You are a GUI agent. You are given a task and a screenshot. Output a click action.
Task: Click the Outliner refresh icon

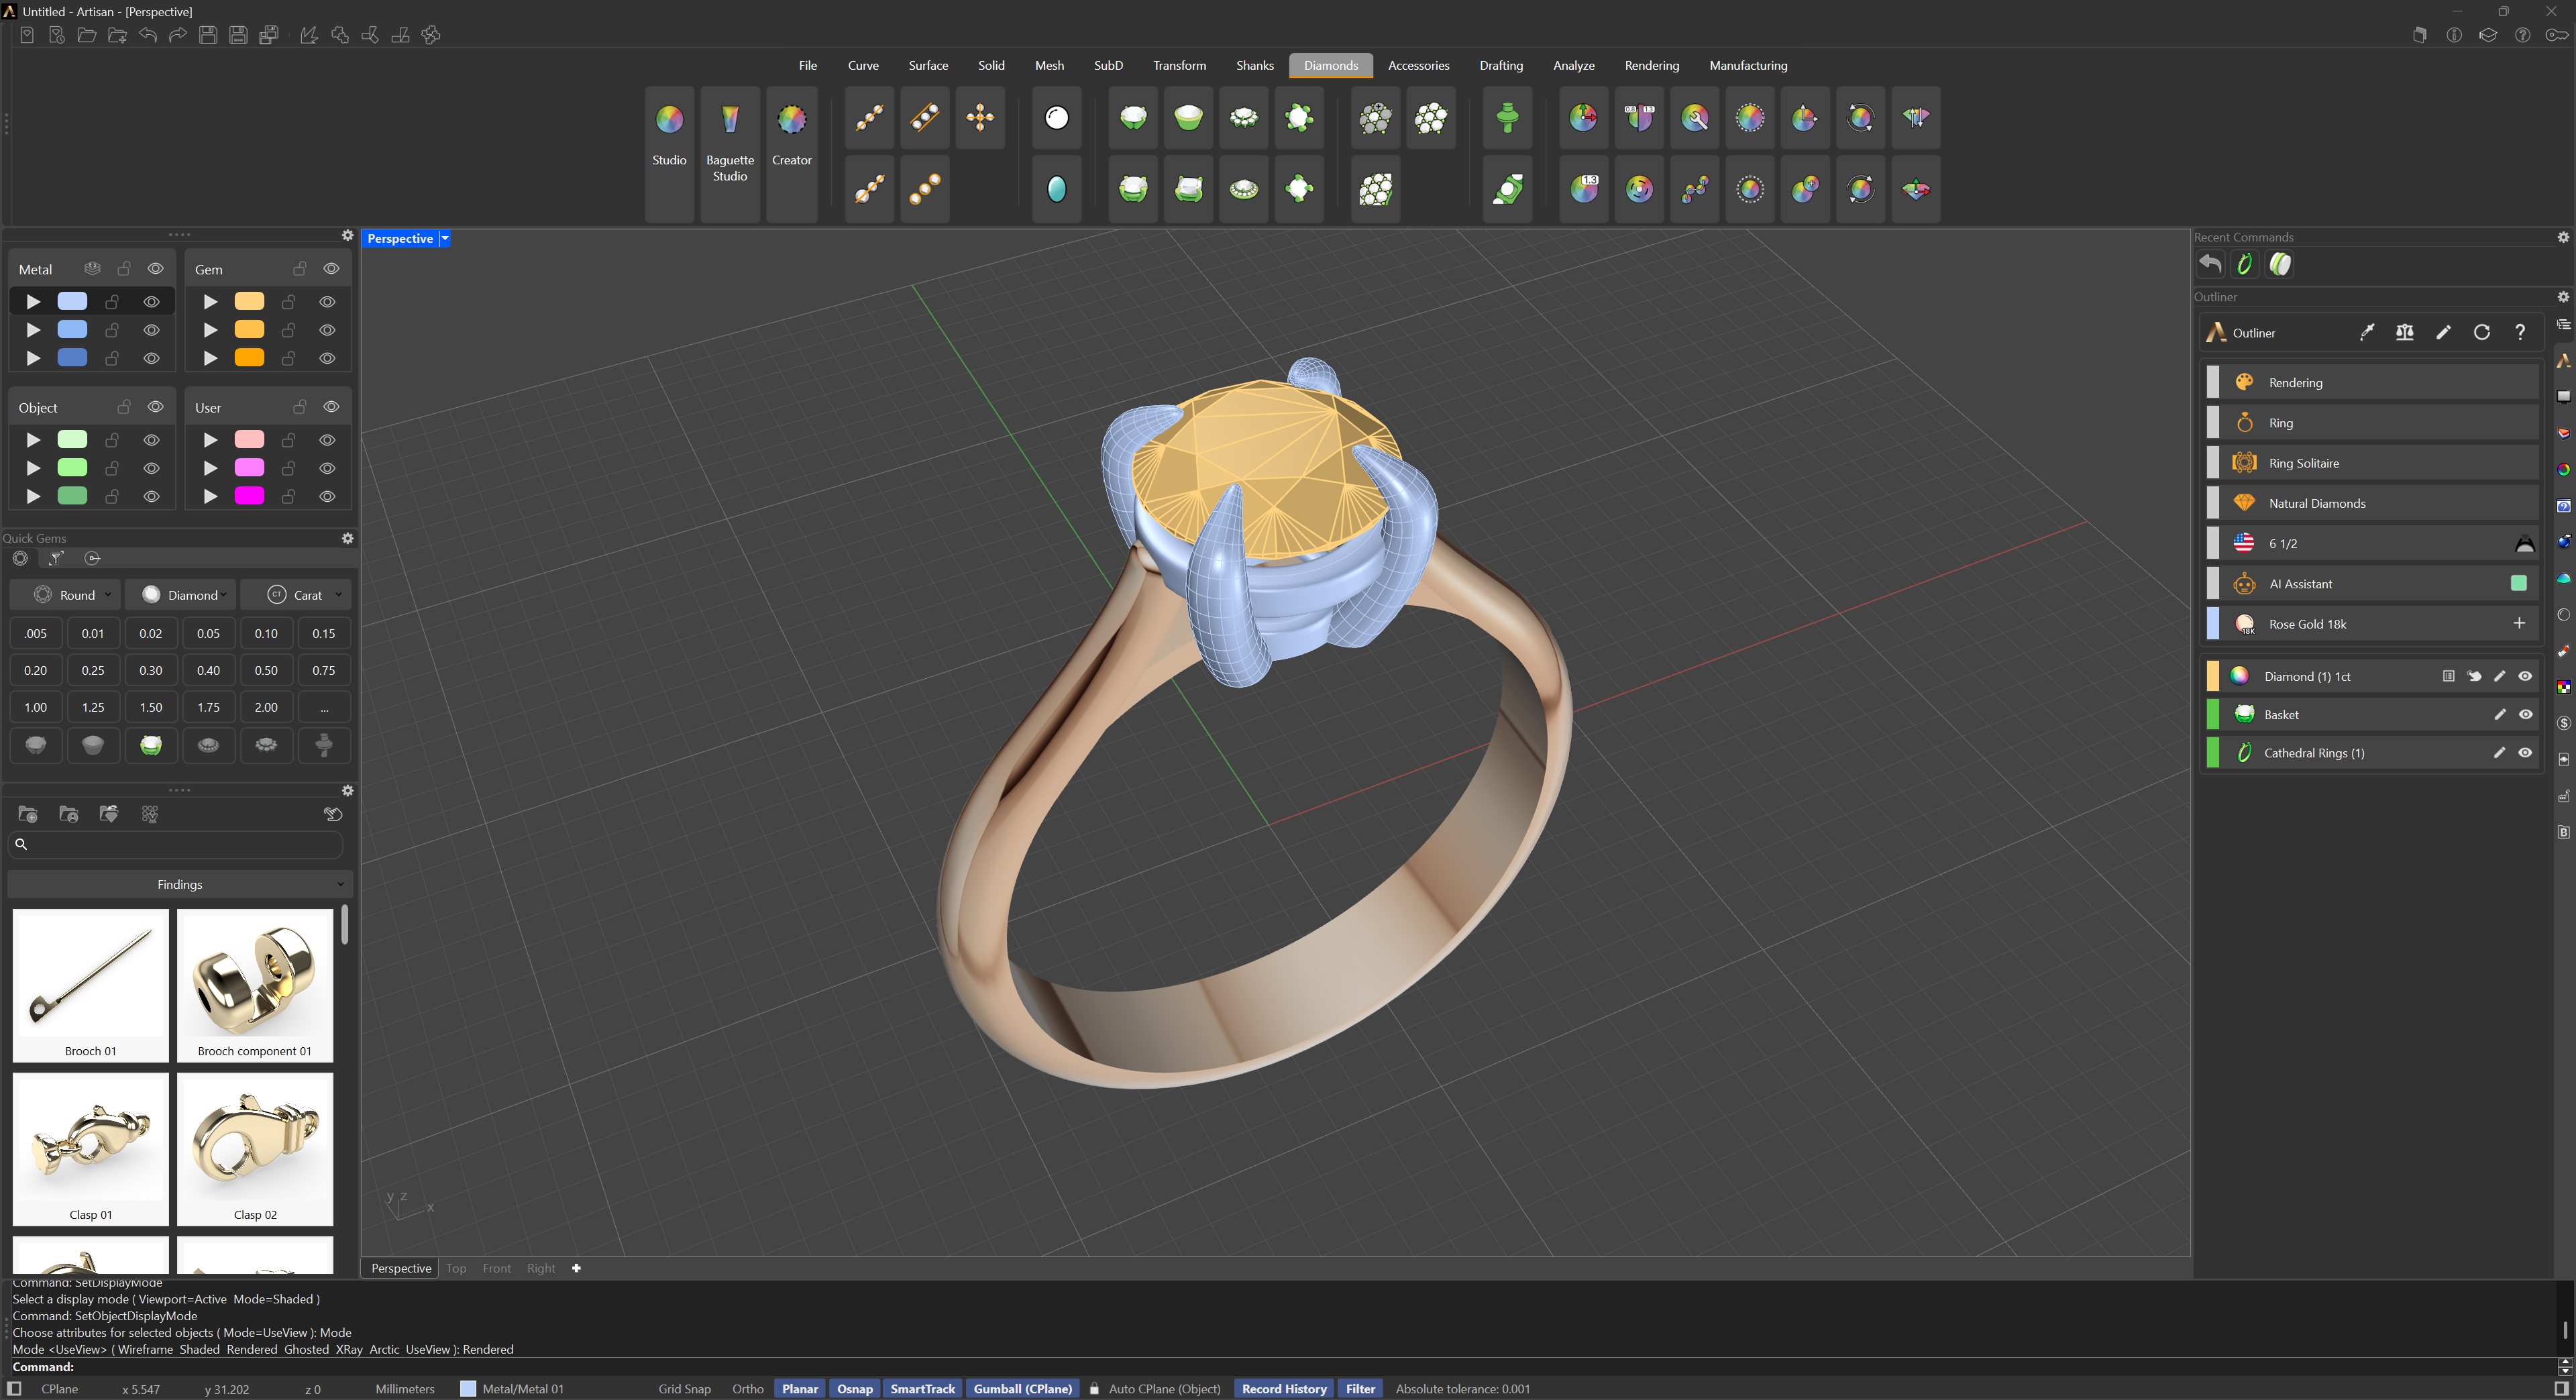(2482, 333)
